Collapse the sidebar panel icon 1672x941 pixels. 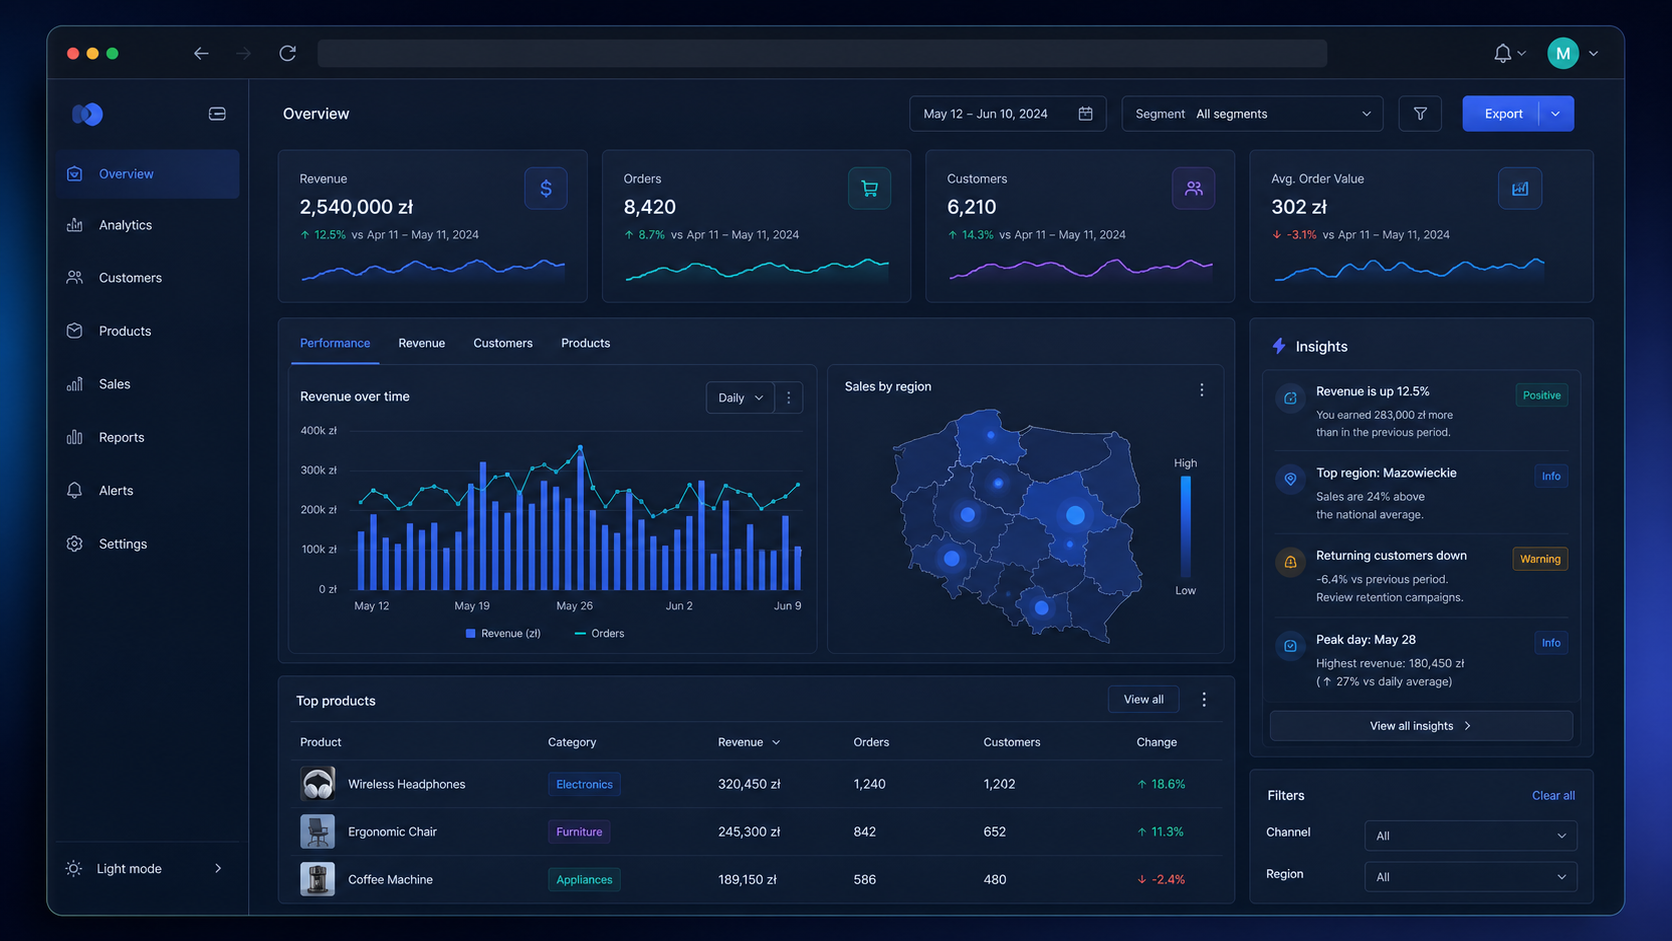(217, 114)
